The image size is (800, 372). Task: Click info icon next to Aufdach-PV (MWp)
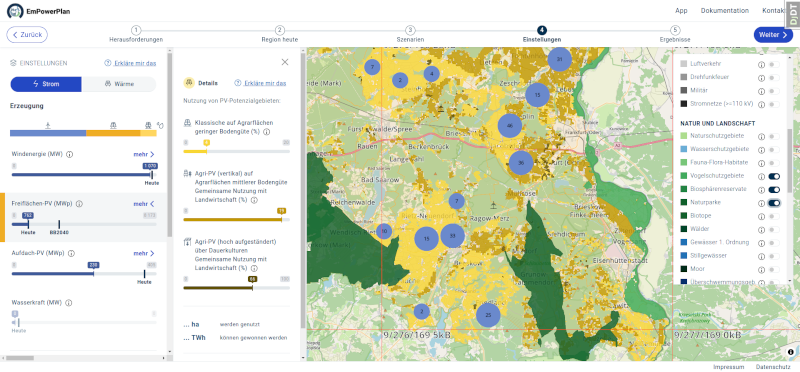(x=70, y=253)
